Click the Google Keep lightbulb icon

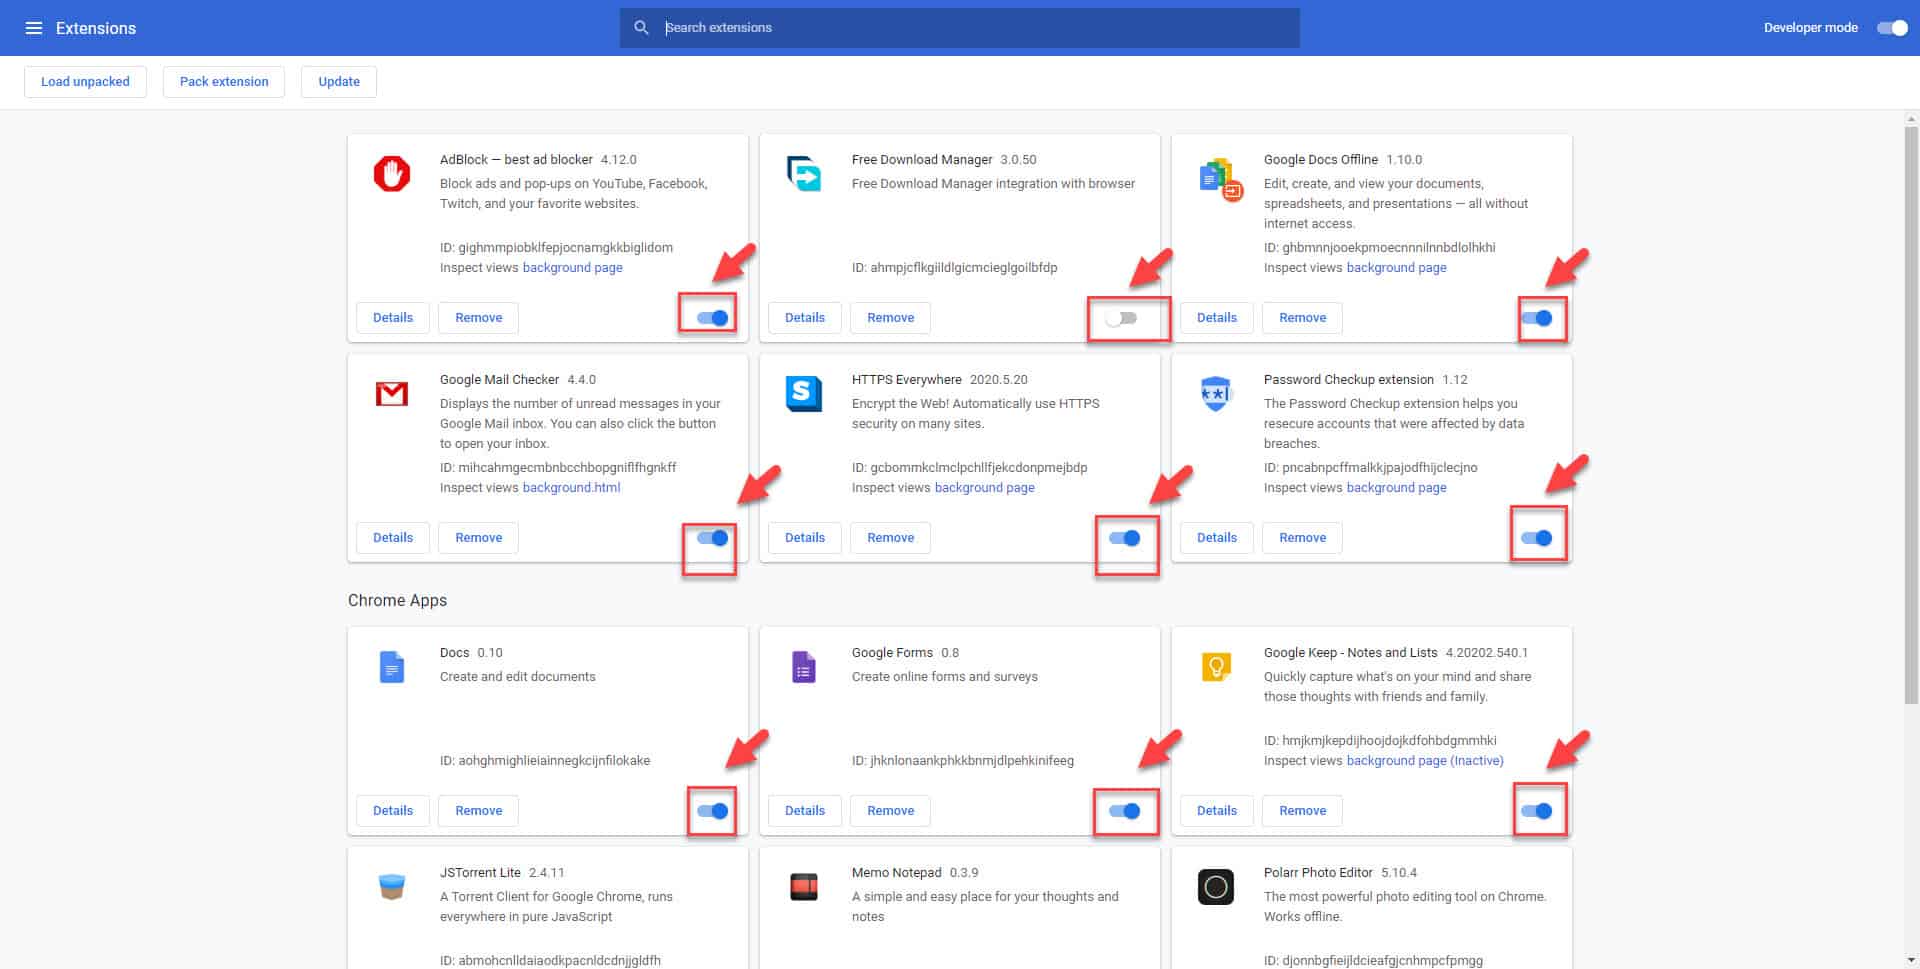(x=1216, y=666)
